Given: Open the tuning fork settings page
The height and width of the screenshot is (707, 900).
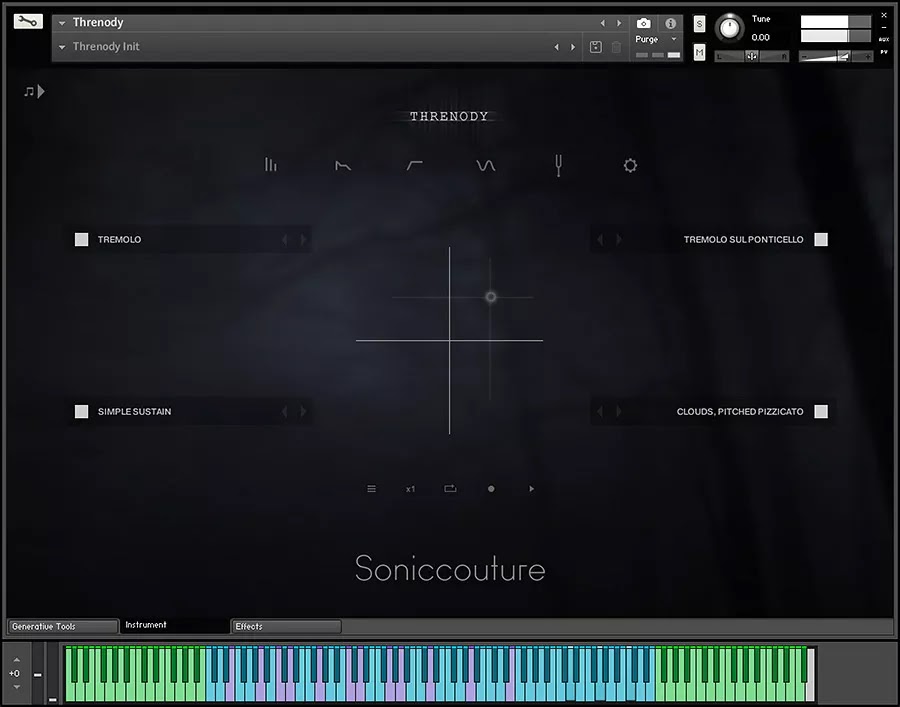Looking at the screenshot, I should [x=558, y=165].
